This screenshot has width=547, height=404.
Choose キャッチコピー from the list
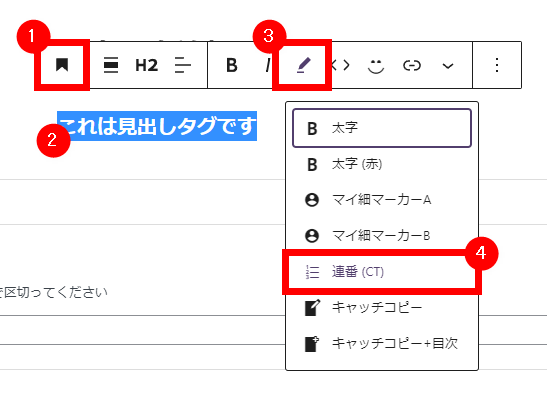click(382, 308)
